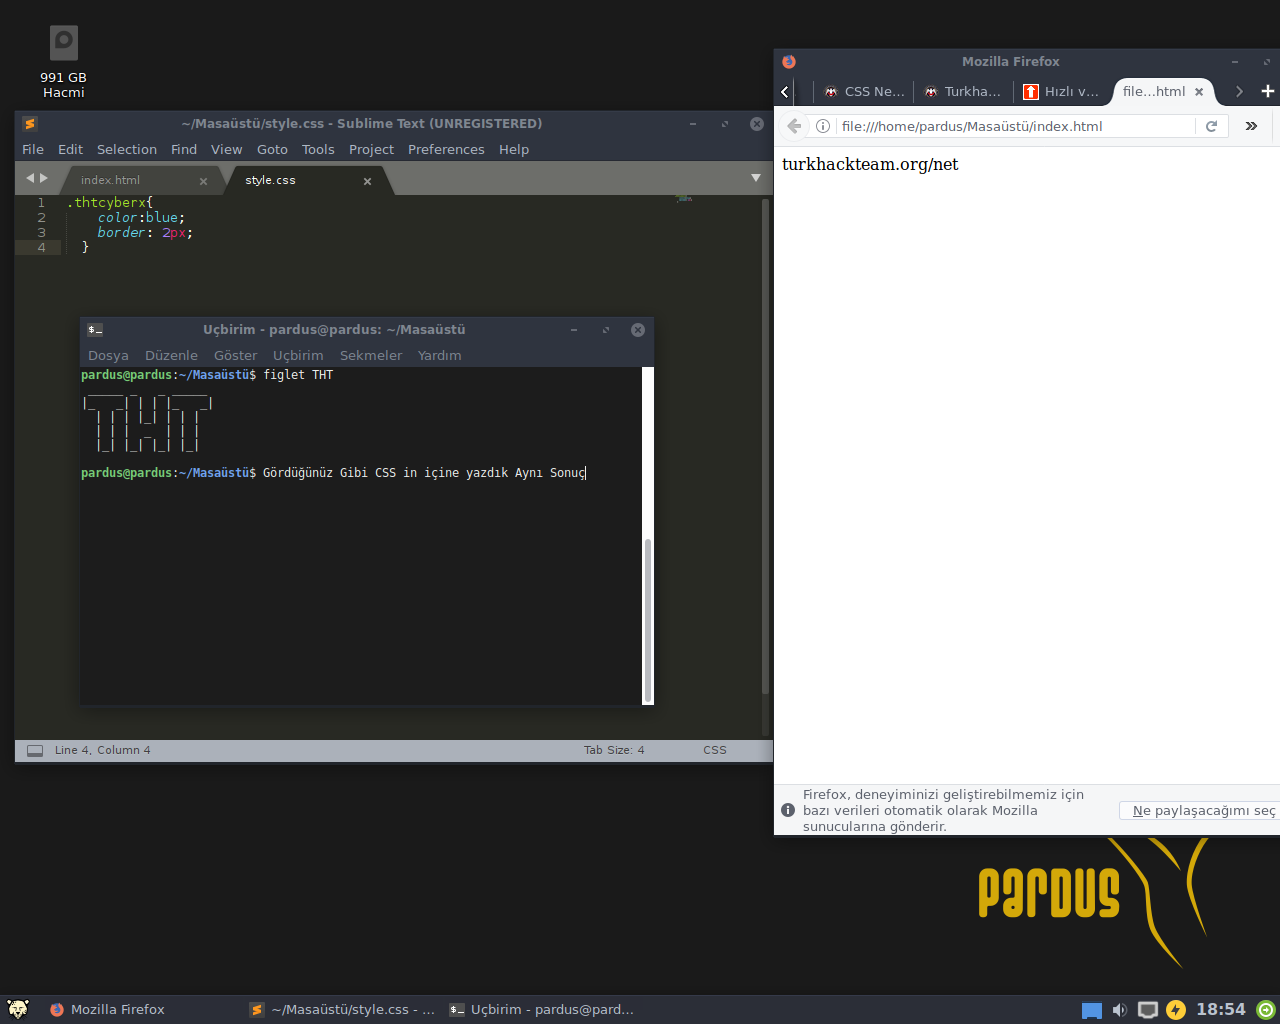This screenshot has width=1280, height=1024.
Task: Close the Uçbirim terminal window
Action: pos(638,330)
